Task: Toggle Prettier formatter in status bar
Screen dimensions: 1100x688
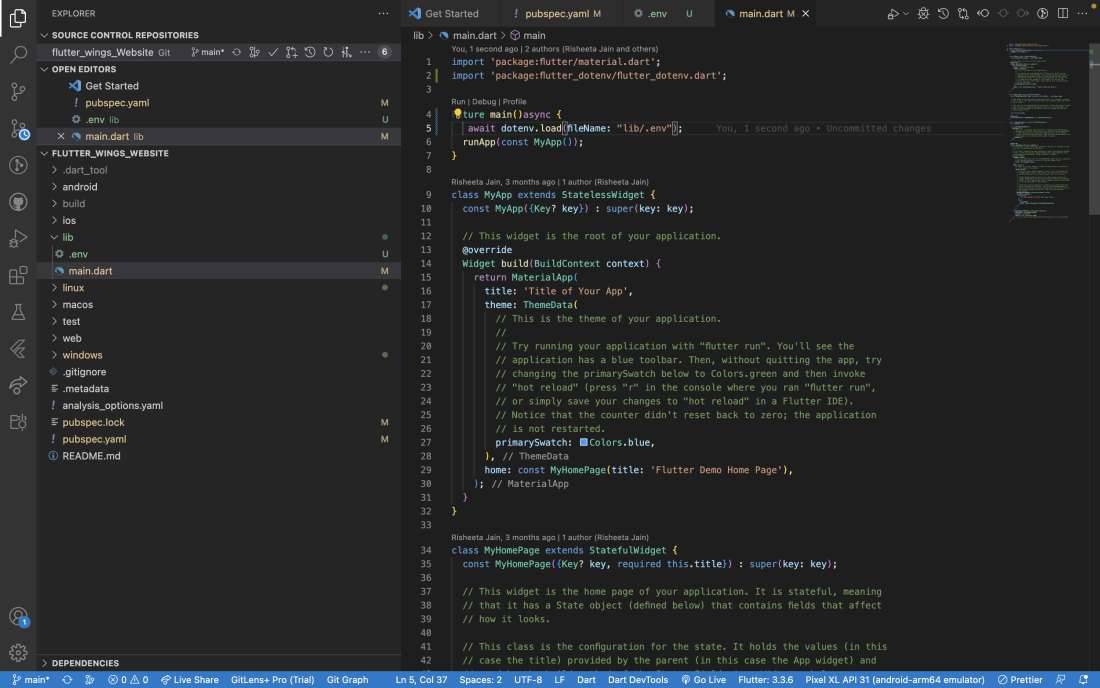Action: pyautogui.click(x=1020, y=680)
